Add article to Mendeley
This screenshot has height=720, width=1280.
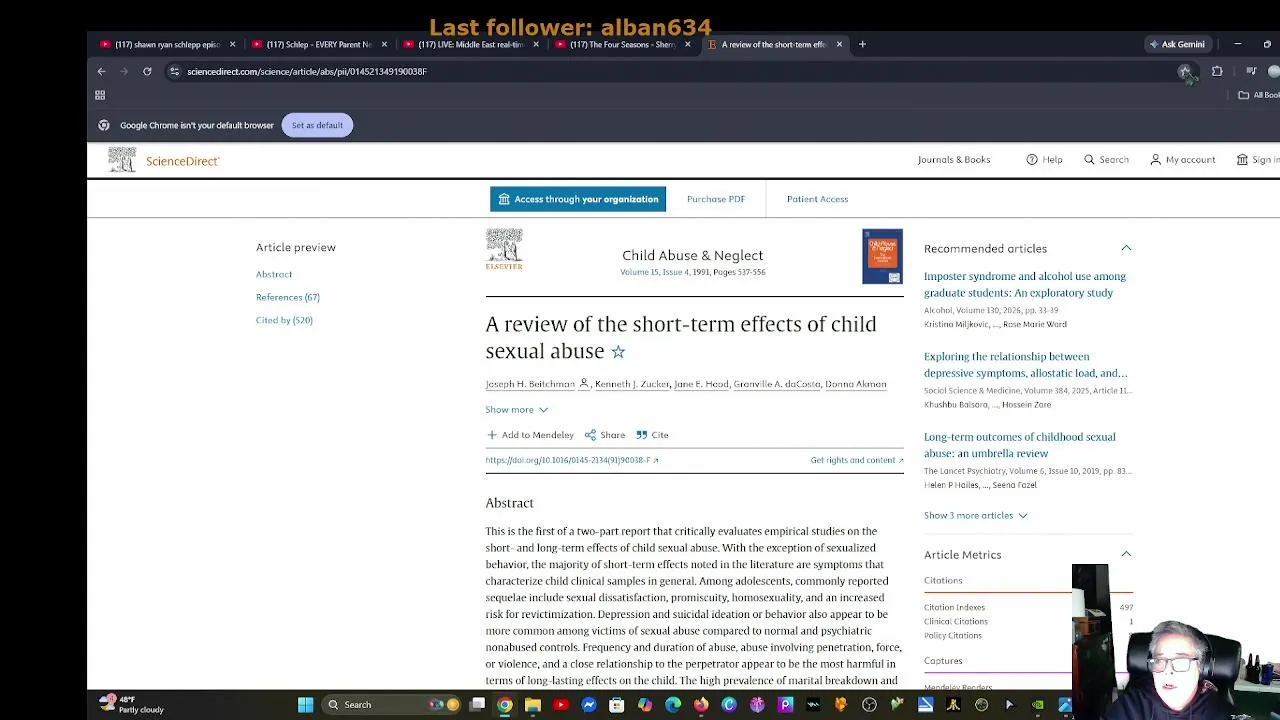(530, 435)
